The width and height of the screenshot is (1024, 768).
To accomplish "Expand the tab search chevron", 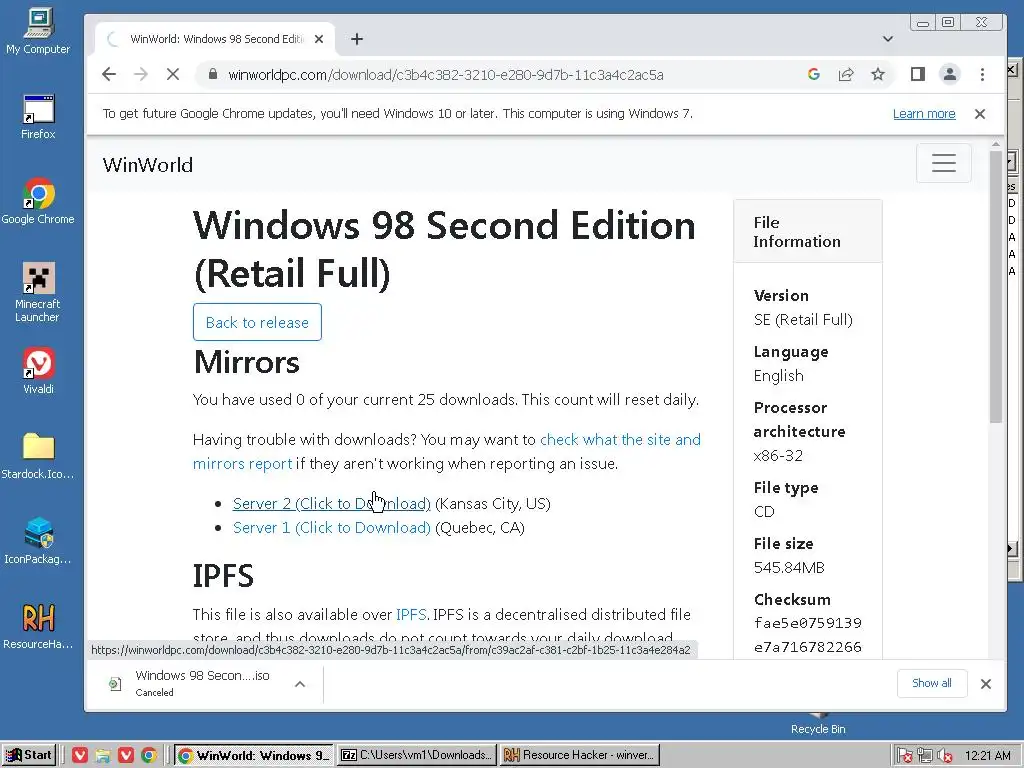I will pyautogui.click(x=888, y=39).
